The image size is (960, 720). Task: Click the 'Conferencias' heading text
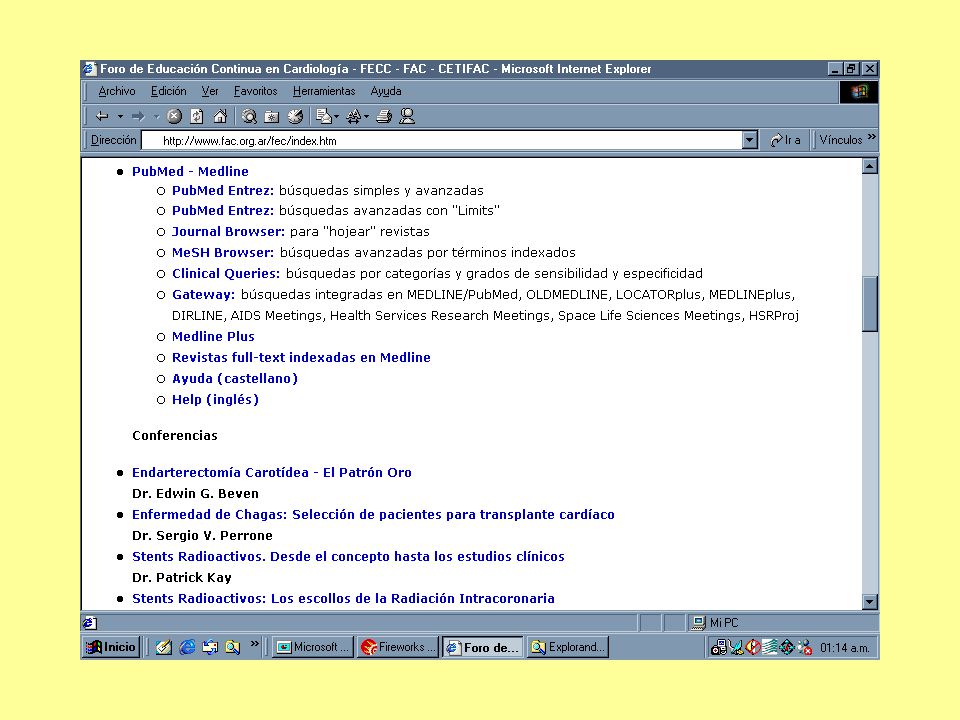tap(175, 435)
